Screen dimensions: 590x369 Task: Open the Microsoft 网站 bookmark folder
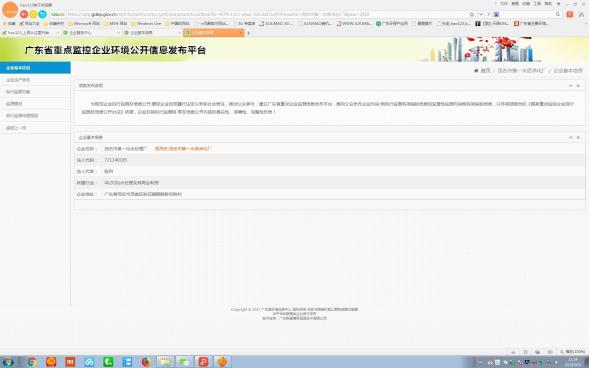(x=84, y=23)
